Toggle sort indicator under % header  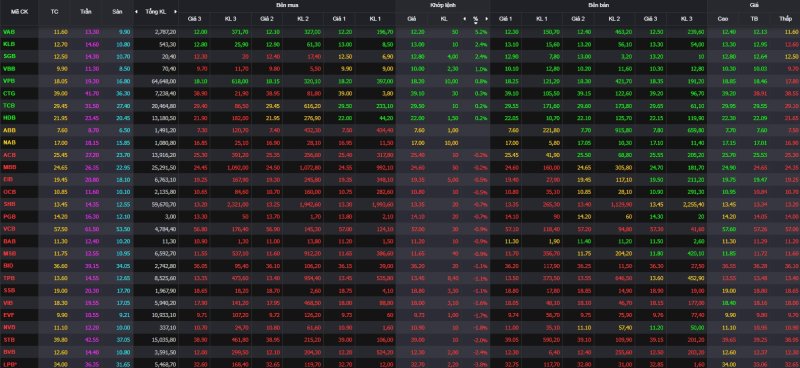coord(476,22)
